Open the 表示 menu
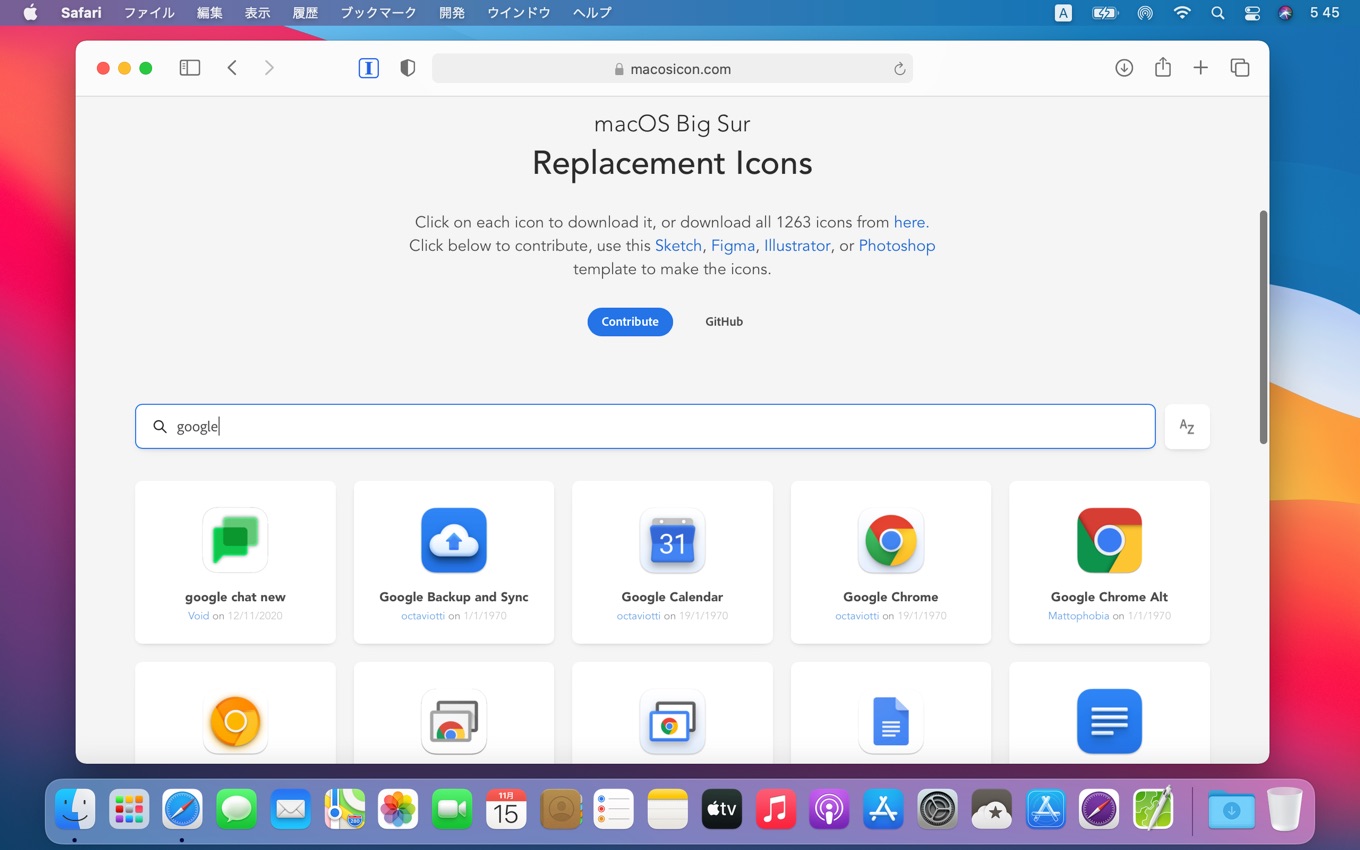Image resolution: width=1360 pixels, height=850 pixels. click(258, 13)
